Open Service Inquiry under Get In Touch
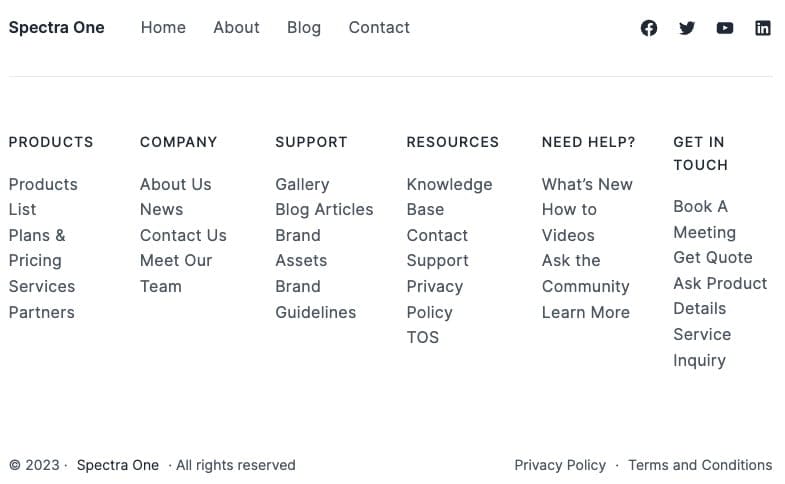The width and height of the screenshot is (785, 484). tap(701, 347)
